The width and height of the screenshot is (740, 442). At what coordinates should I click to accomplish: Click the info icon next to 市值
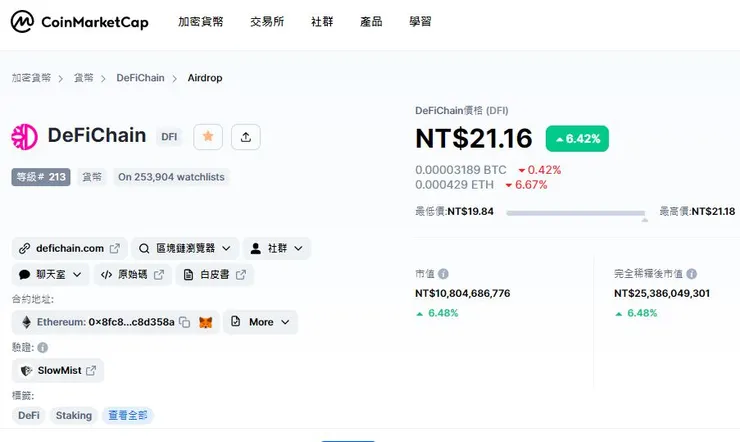coord(443,274)
